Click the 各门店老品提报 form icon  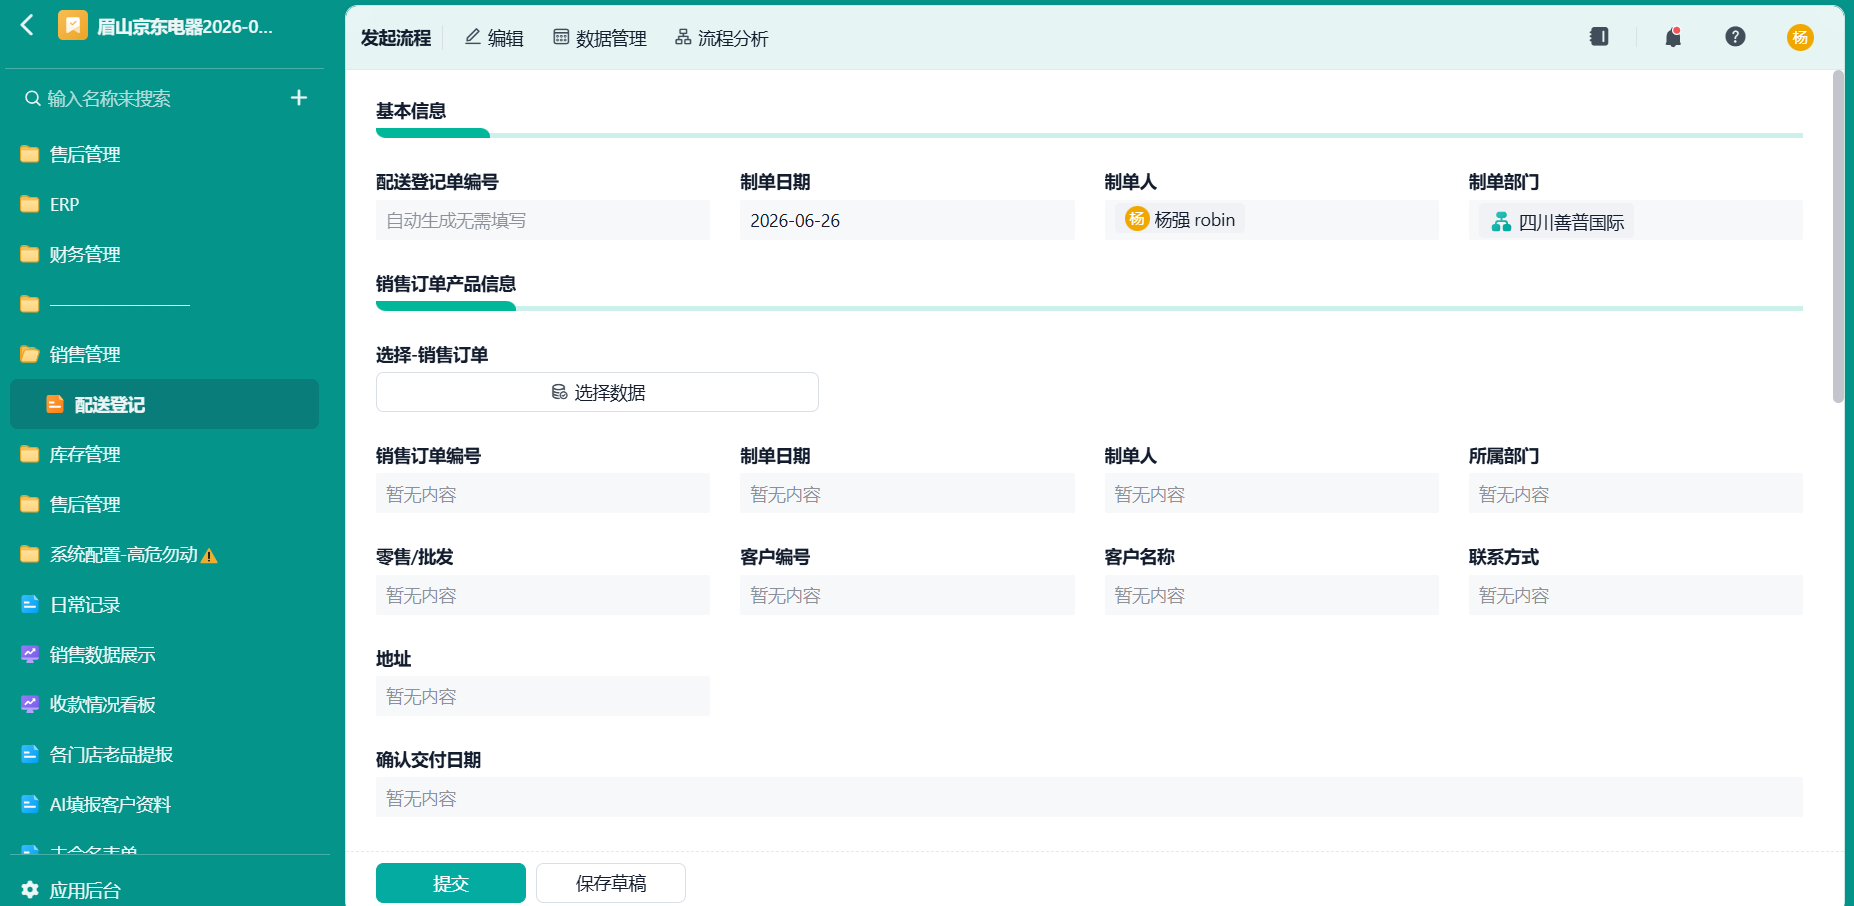(x=30, y=754)
